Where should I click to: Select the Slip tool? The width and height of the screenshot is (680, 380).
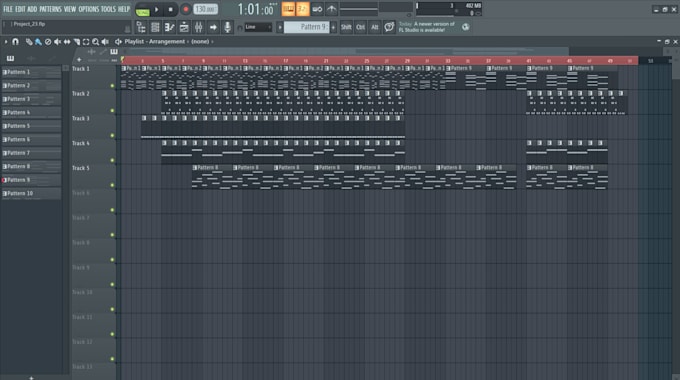point(67,42)
